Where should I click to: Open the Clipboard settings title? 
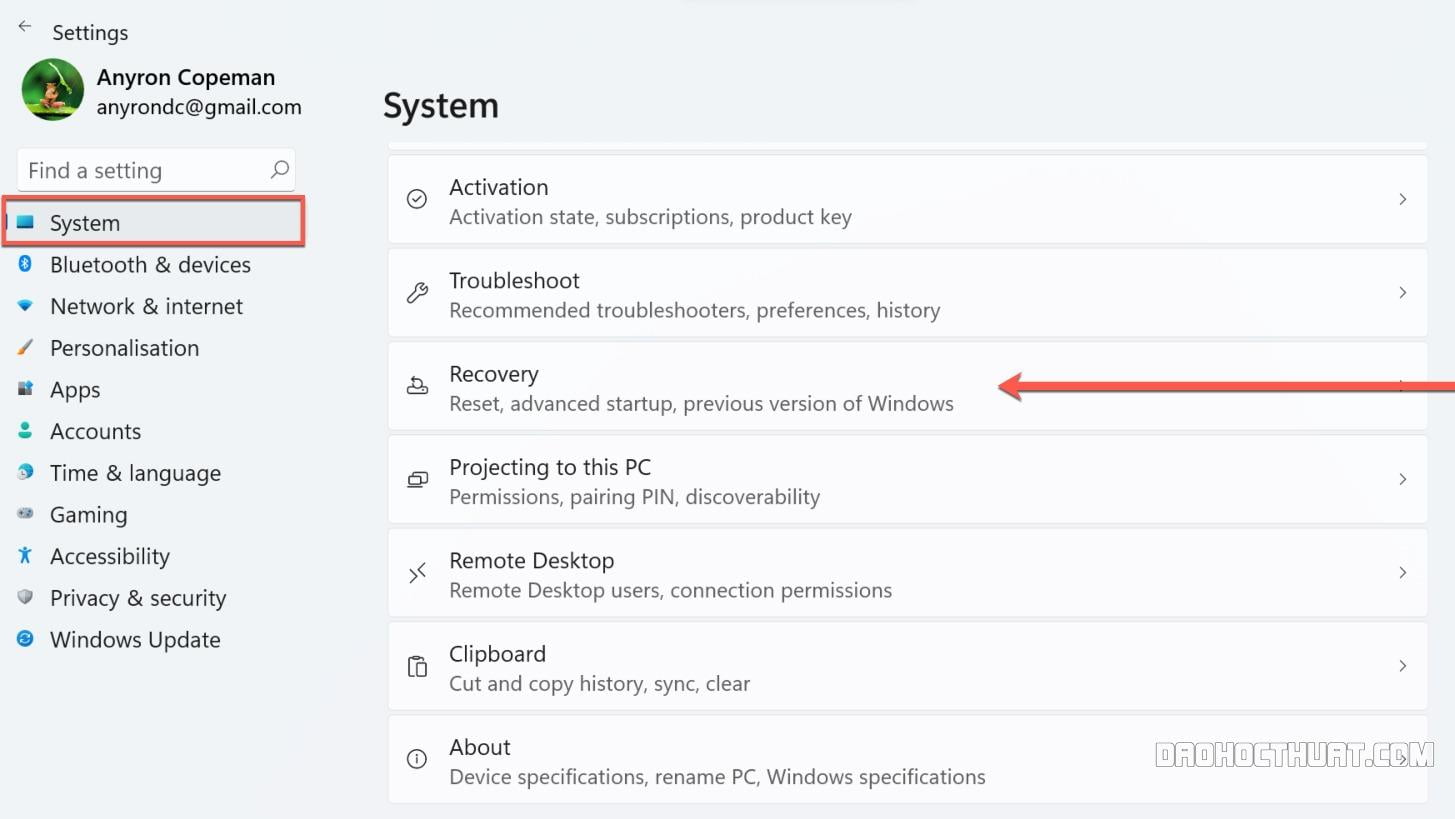[497, 654]
